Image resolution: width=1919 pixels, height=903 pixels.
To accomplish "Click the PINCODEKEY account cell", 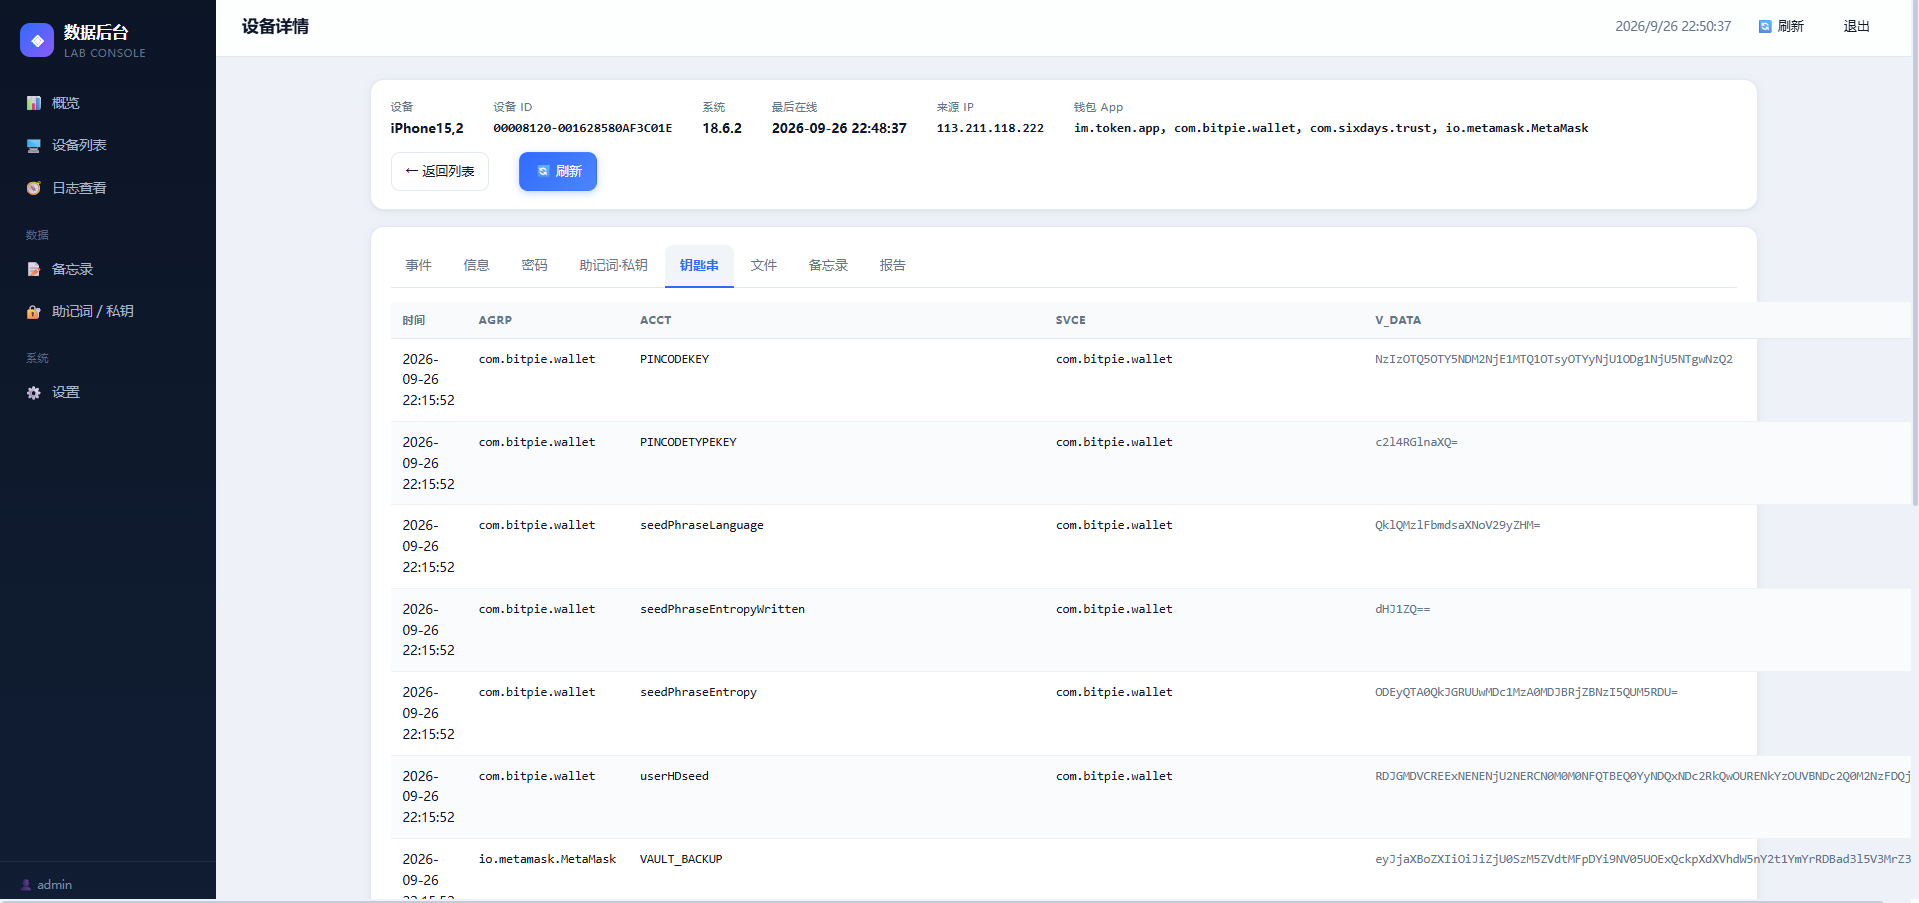I will point(675,359).
